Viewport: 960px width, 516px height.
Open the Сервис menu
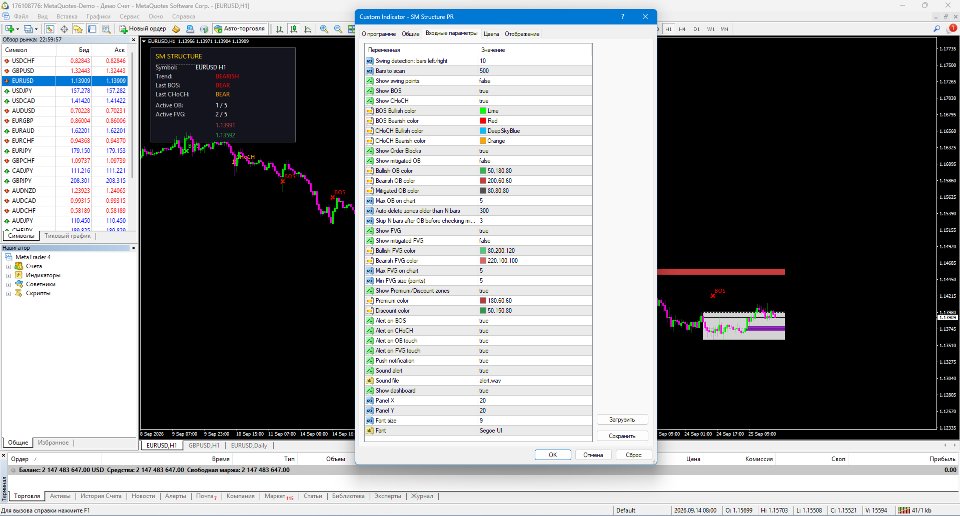point(129,17)
